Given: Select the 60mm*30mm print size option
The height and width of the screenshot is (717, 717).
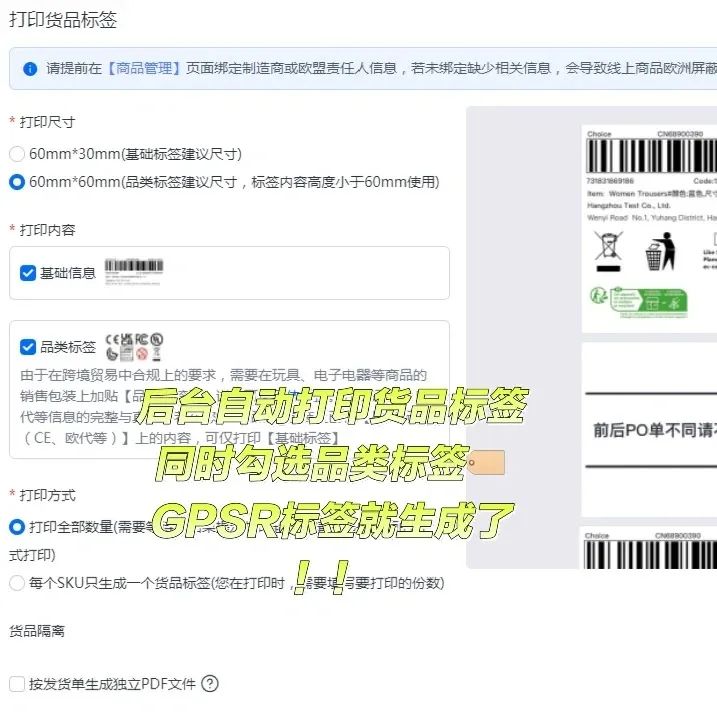Looking at the screenshot, I should 17,154.
